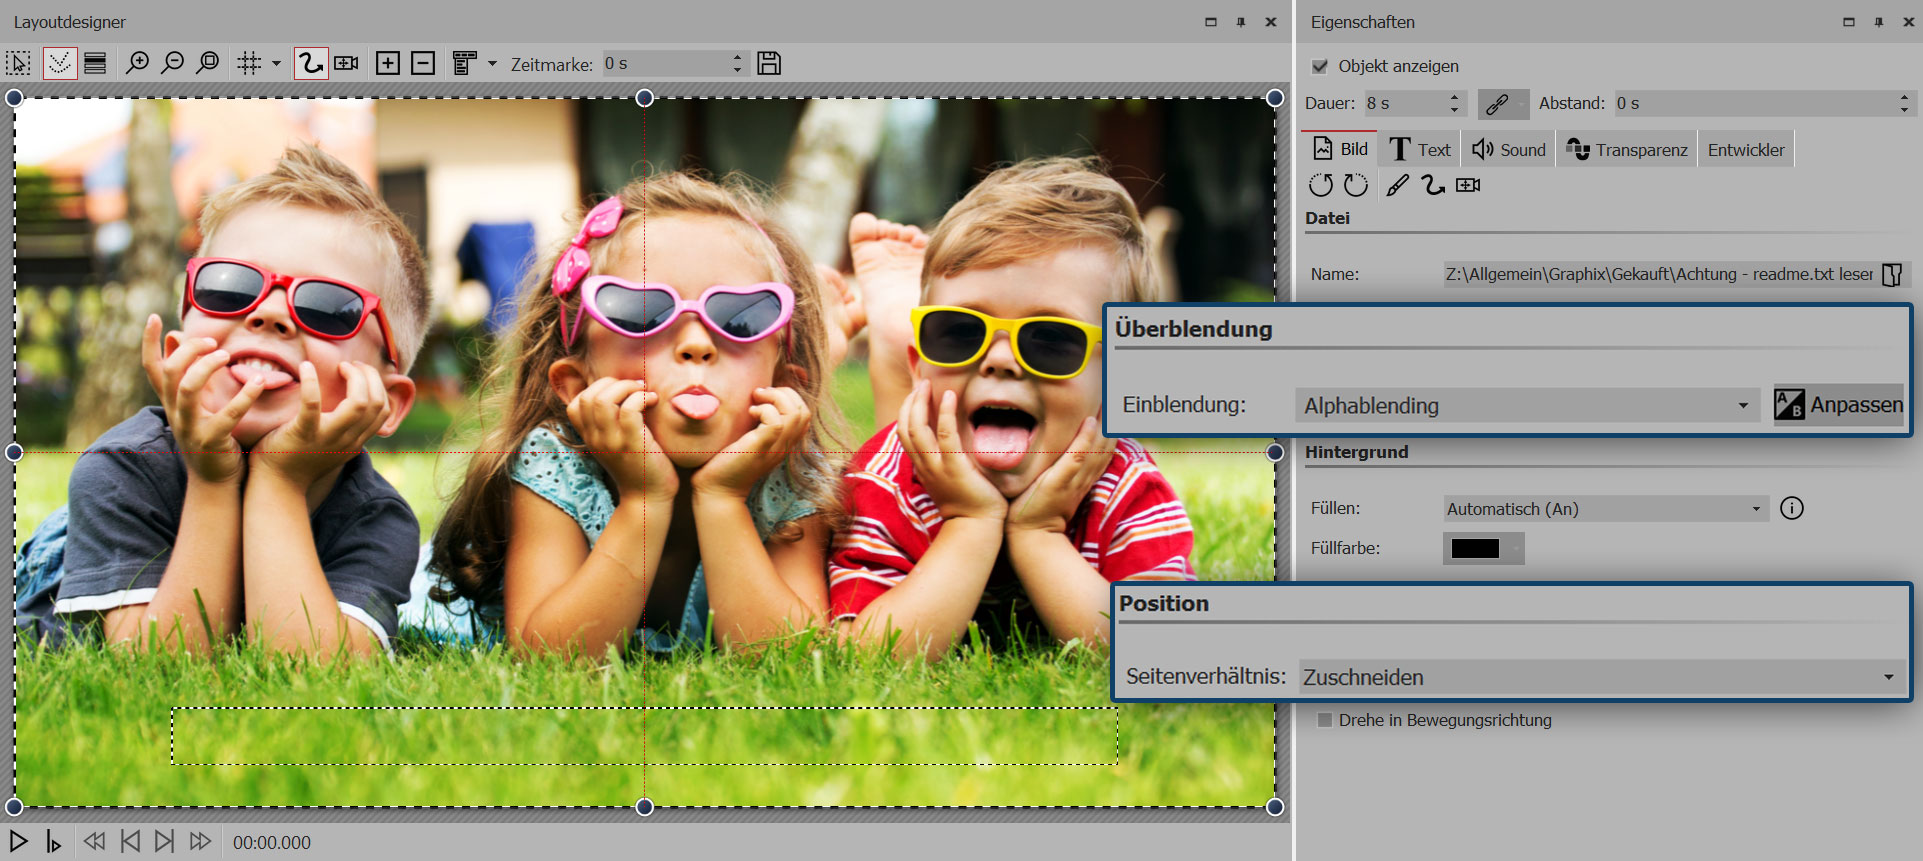Uncheck the Objekt anzeigen checkbox
1923x861 pixels.
(1320, 66)
